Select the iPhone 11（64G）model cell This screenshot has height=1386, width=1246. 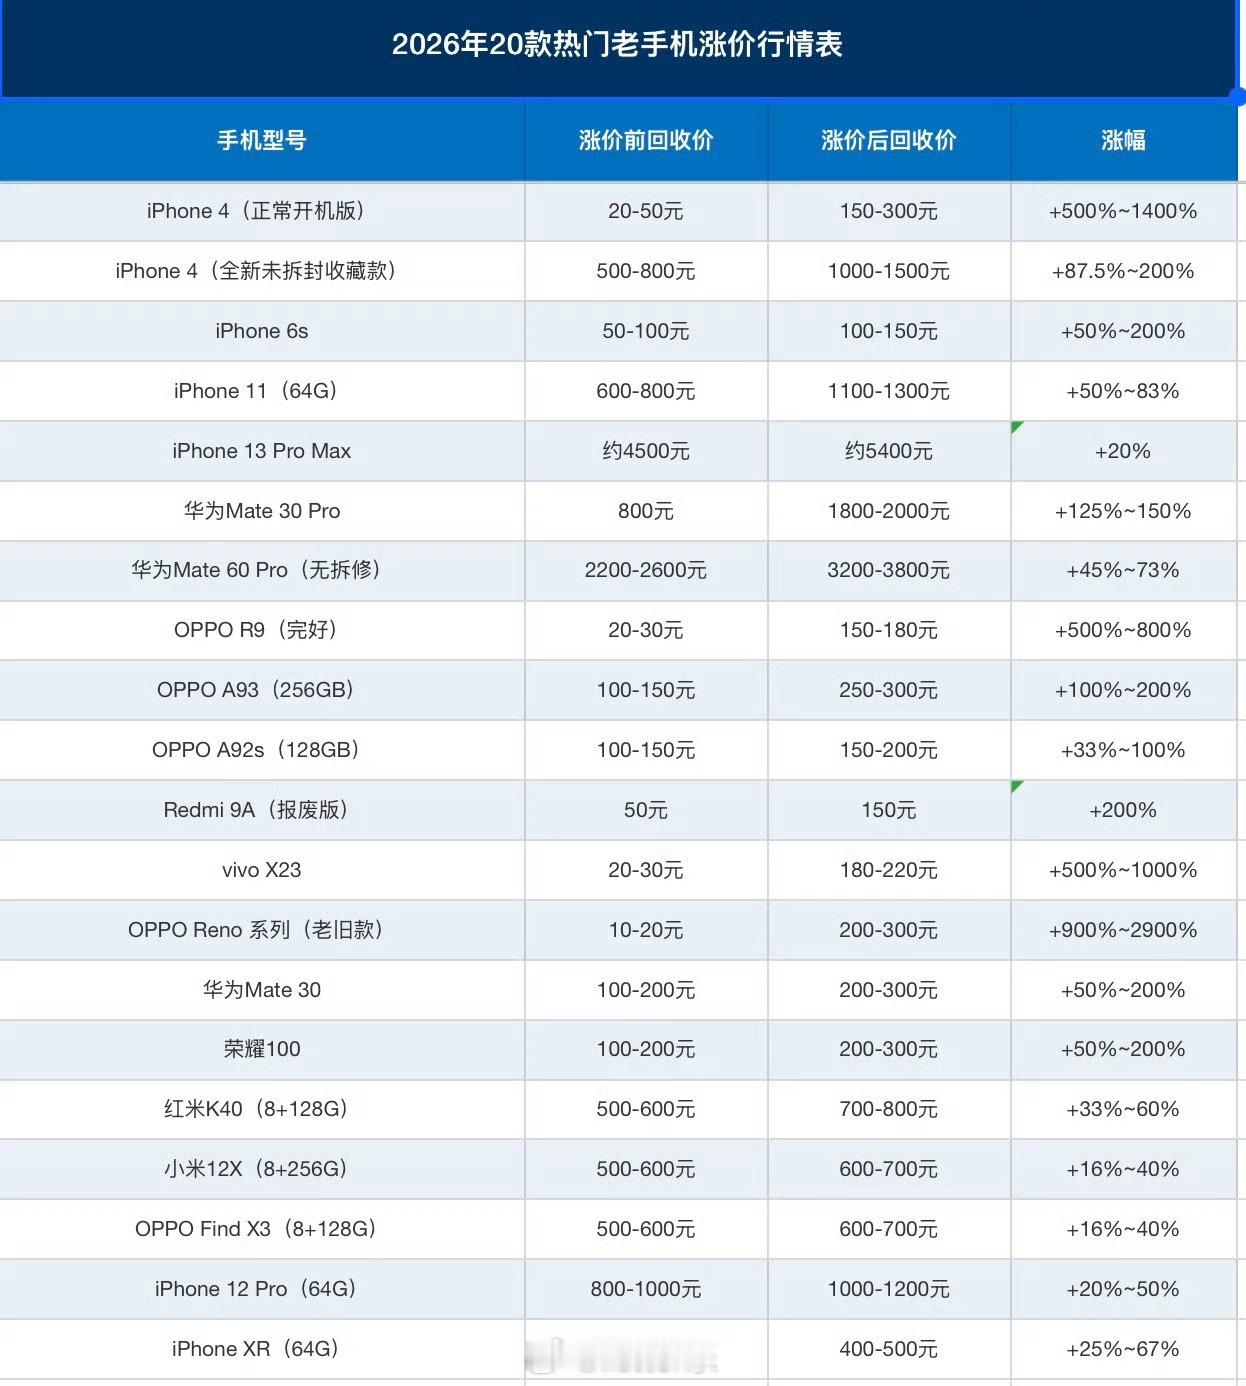pos(262,391)
